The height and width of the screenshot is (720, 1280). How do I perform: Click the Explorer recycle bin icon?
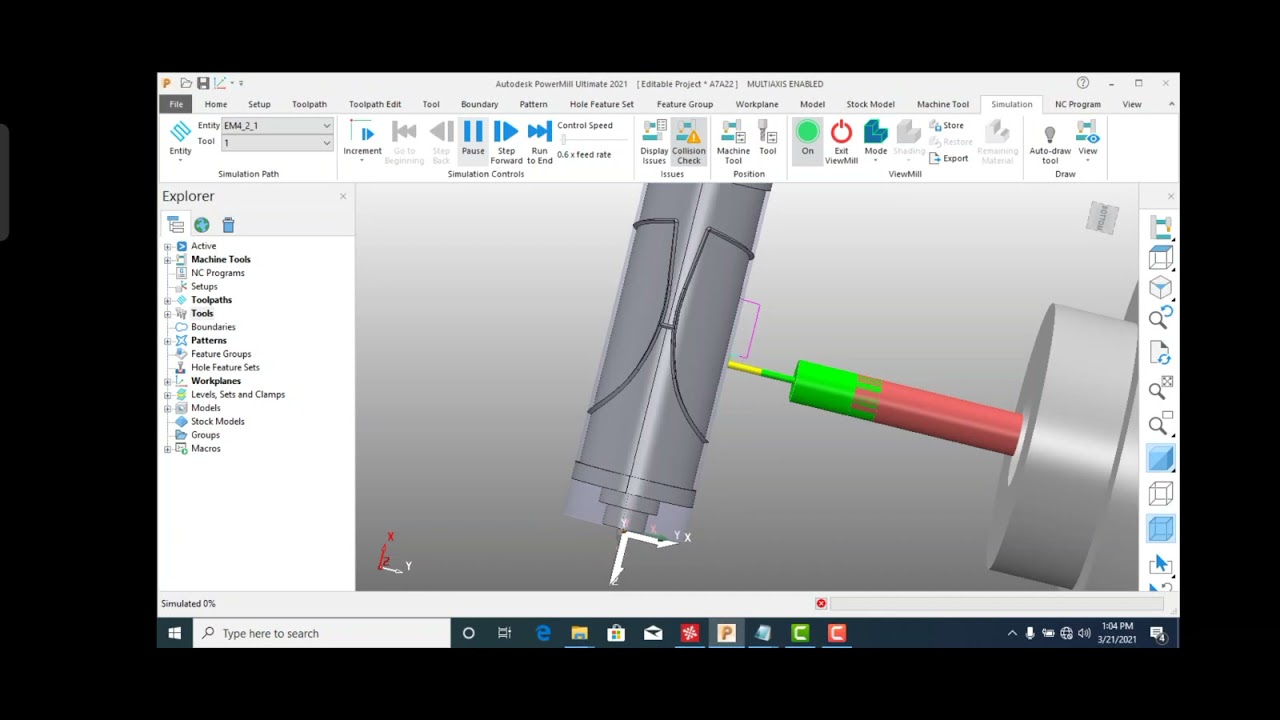point(228,226)
